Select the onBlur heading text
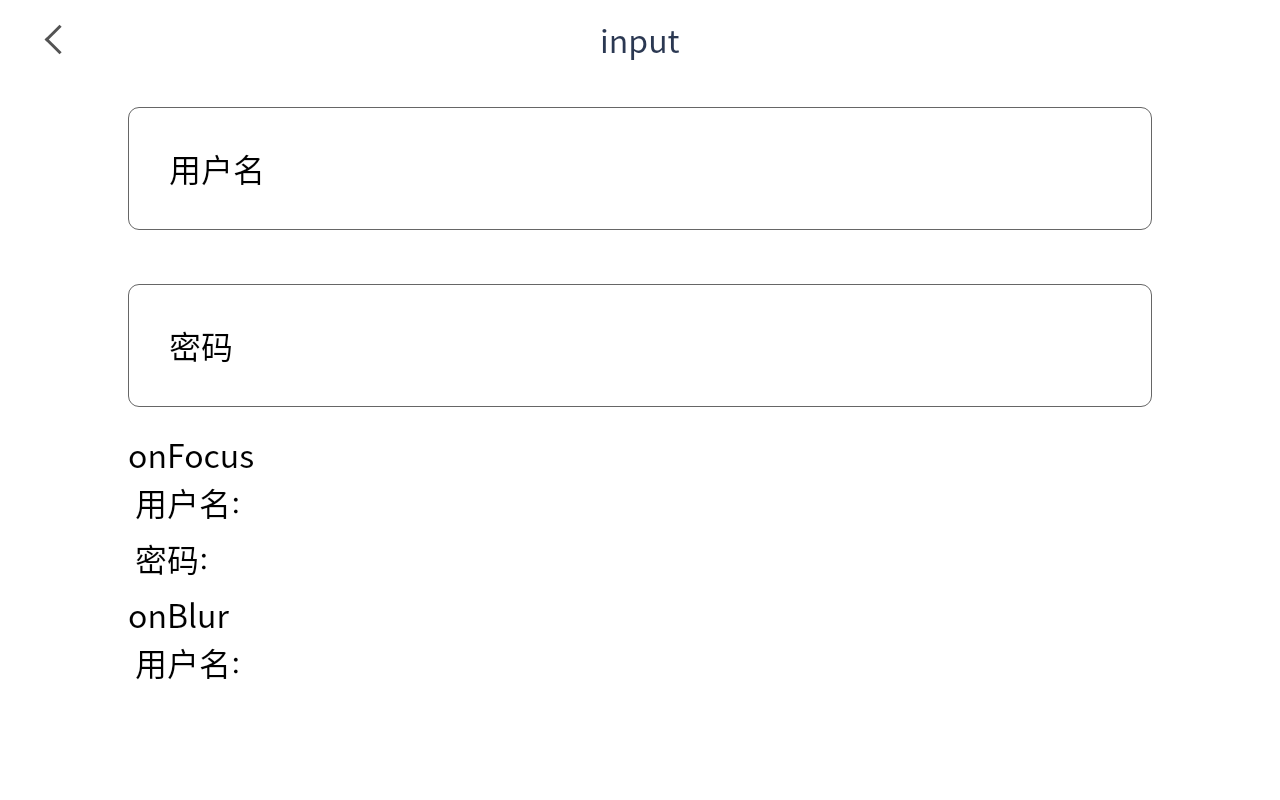1280x800 pixels. pyautogui.click(x=179, y=616)
